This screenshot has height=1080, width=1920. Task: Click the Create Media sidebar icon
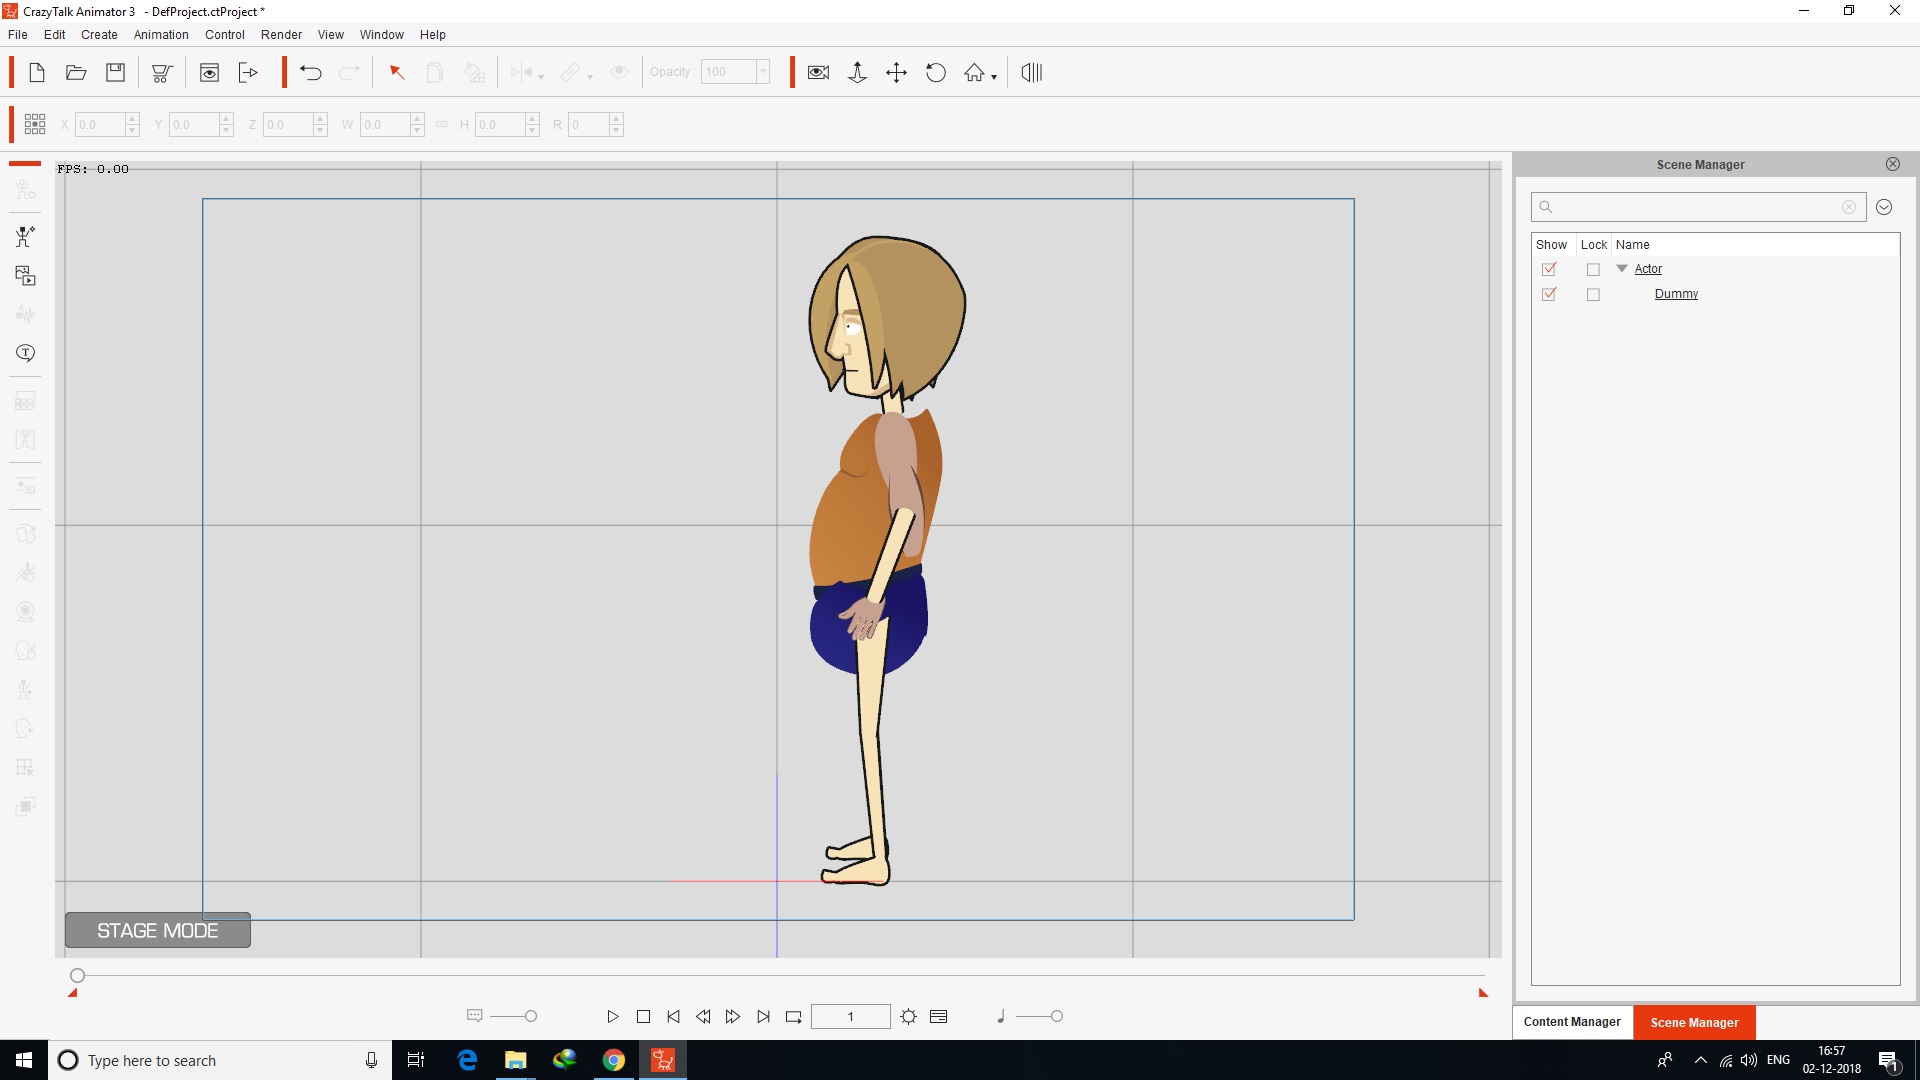[25, 275]
